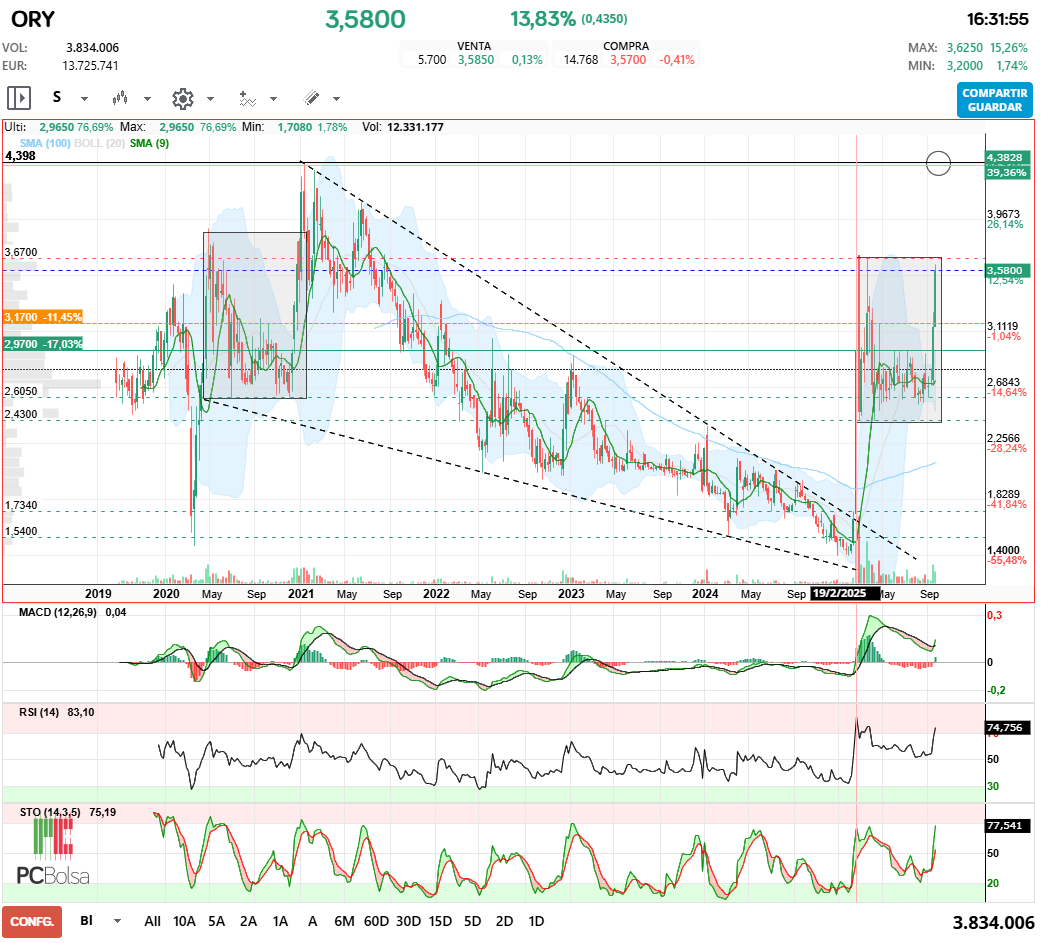The height and width of the screenshot is (943, 1048).
Task: Open the CONFG. button
Action: pyautogui.click(x=32, y=922)
